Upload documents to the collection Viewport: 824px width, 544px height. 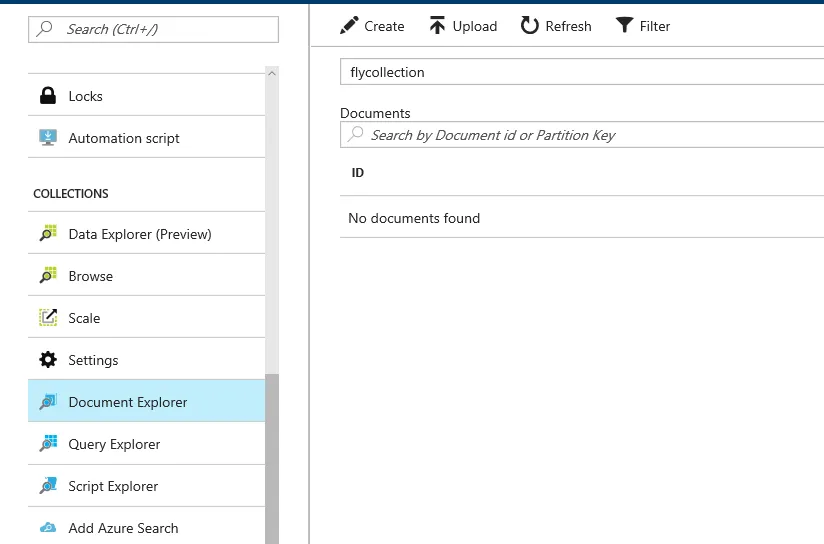pyautogui.click(x=463, y=26)
